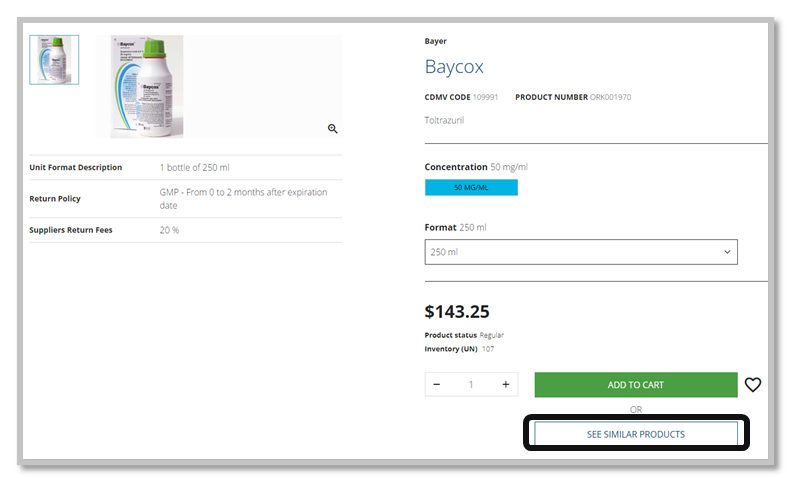Screen dimensions: 800x490
Task: Click the $143.25 price
Action: [457, 312]
